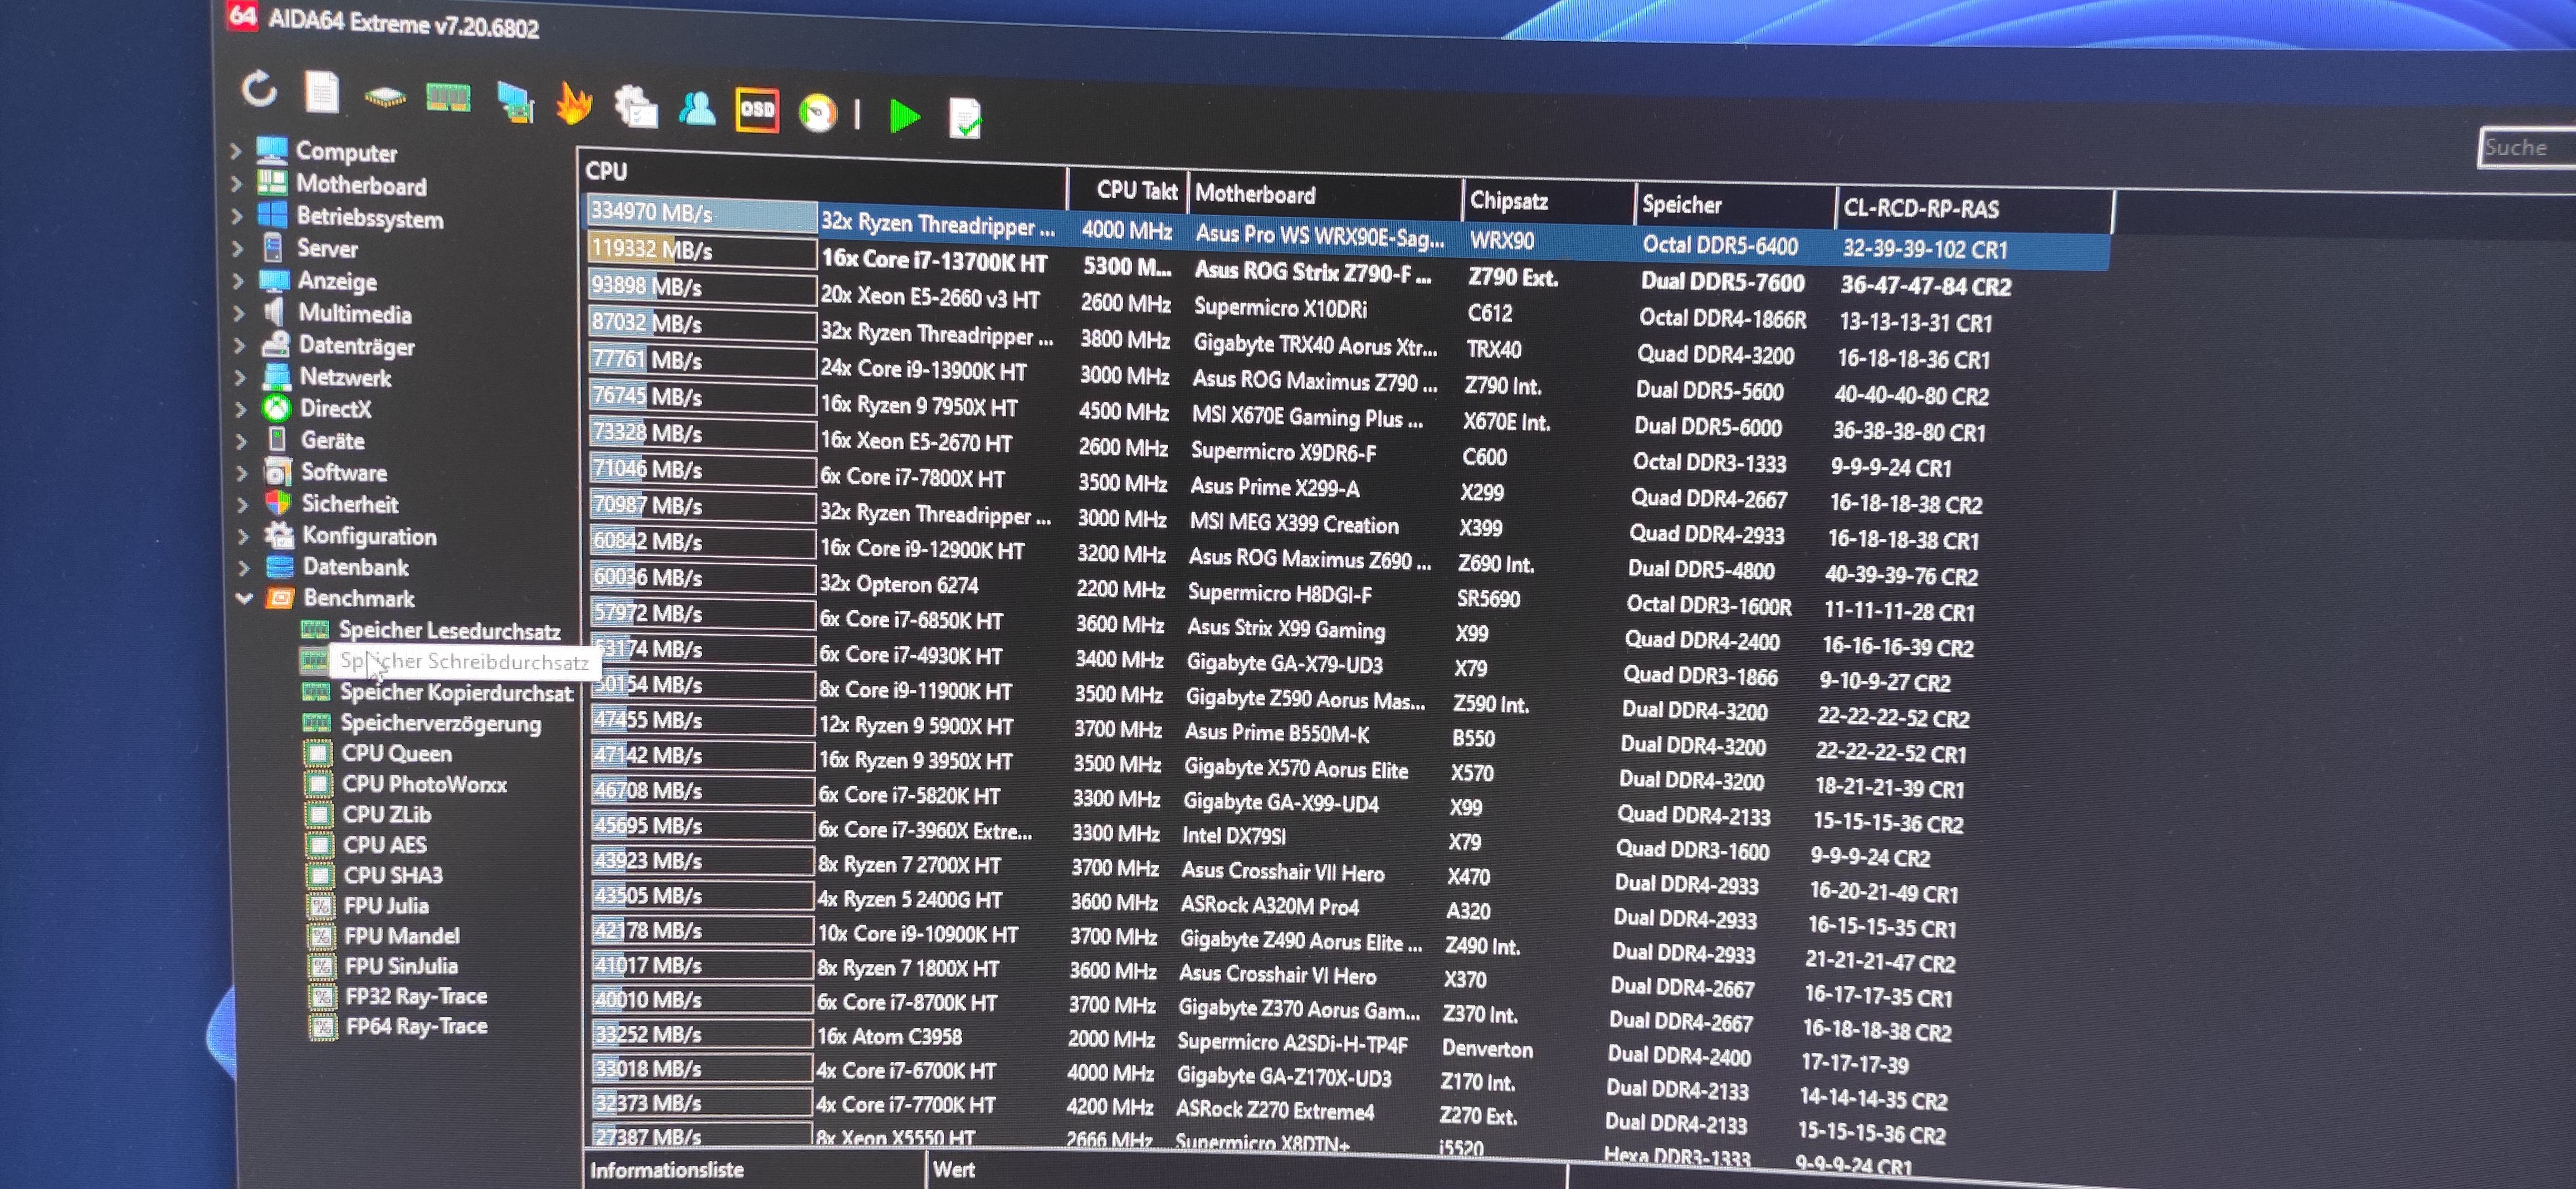2576x1189 pixels.
Task: Expand the Anzeige tree node
Action: 239,280
